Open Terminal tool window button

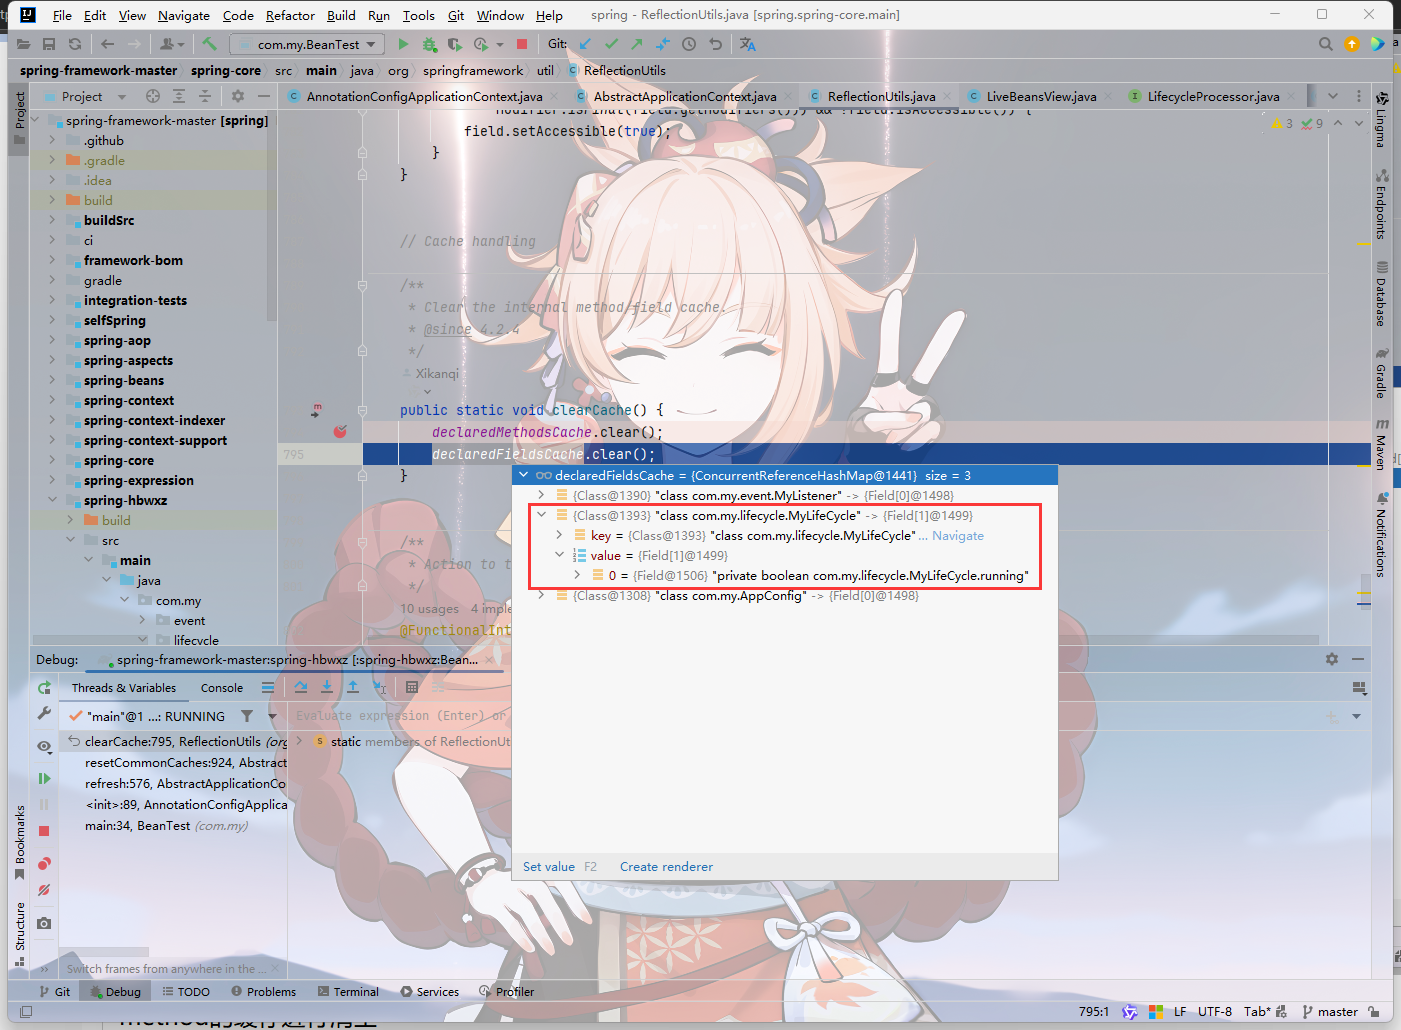click(x=348, y=992)
